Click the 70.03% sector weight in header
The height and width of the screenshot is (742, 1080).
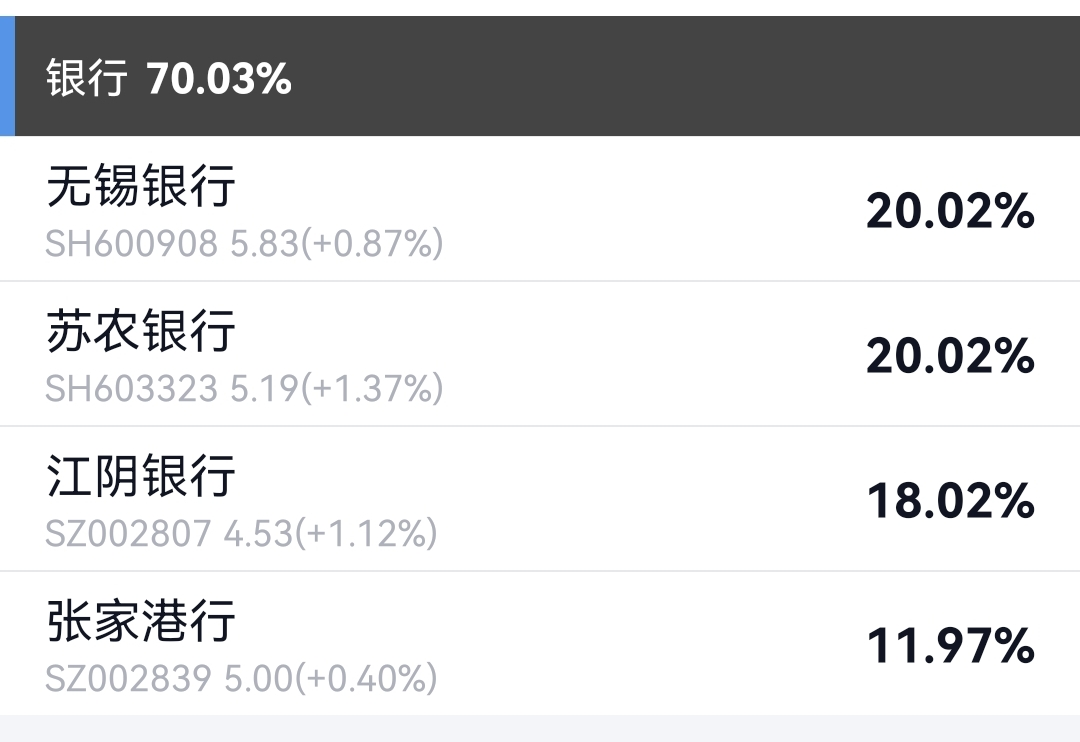tap(219, 78)
